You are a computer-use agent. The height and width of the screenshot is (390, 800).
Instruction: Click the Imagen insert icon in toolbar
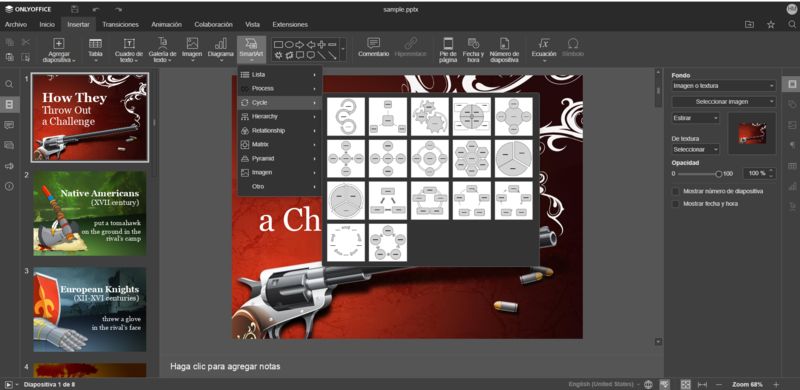pos(192,44)
